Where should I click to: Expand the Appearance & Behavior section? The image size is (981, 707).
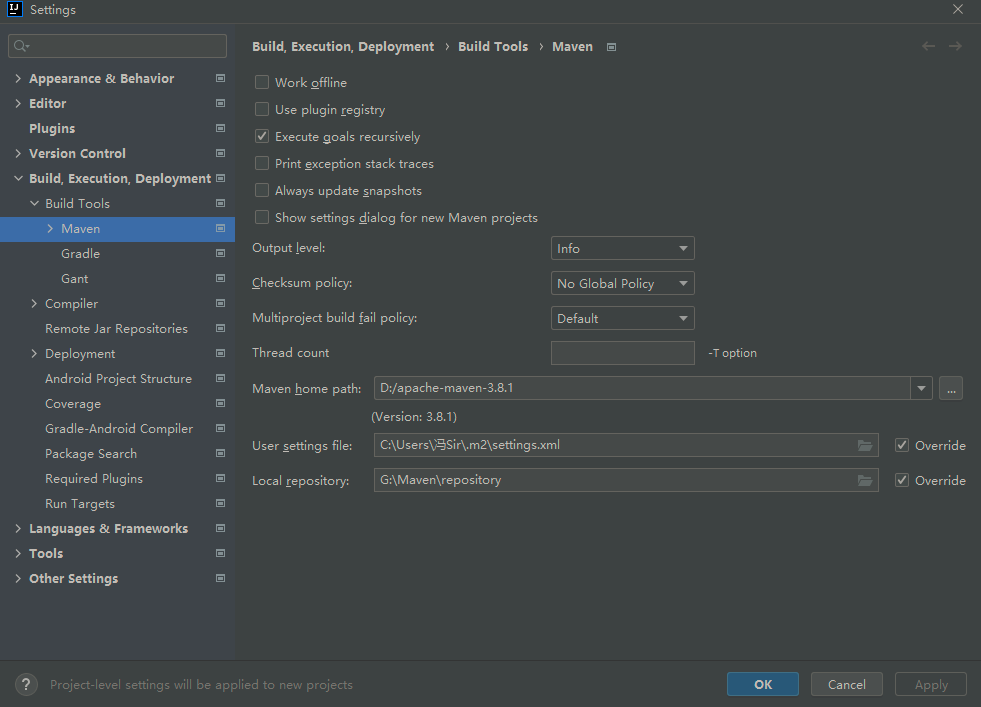[x=18, y=78]
